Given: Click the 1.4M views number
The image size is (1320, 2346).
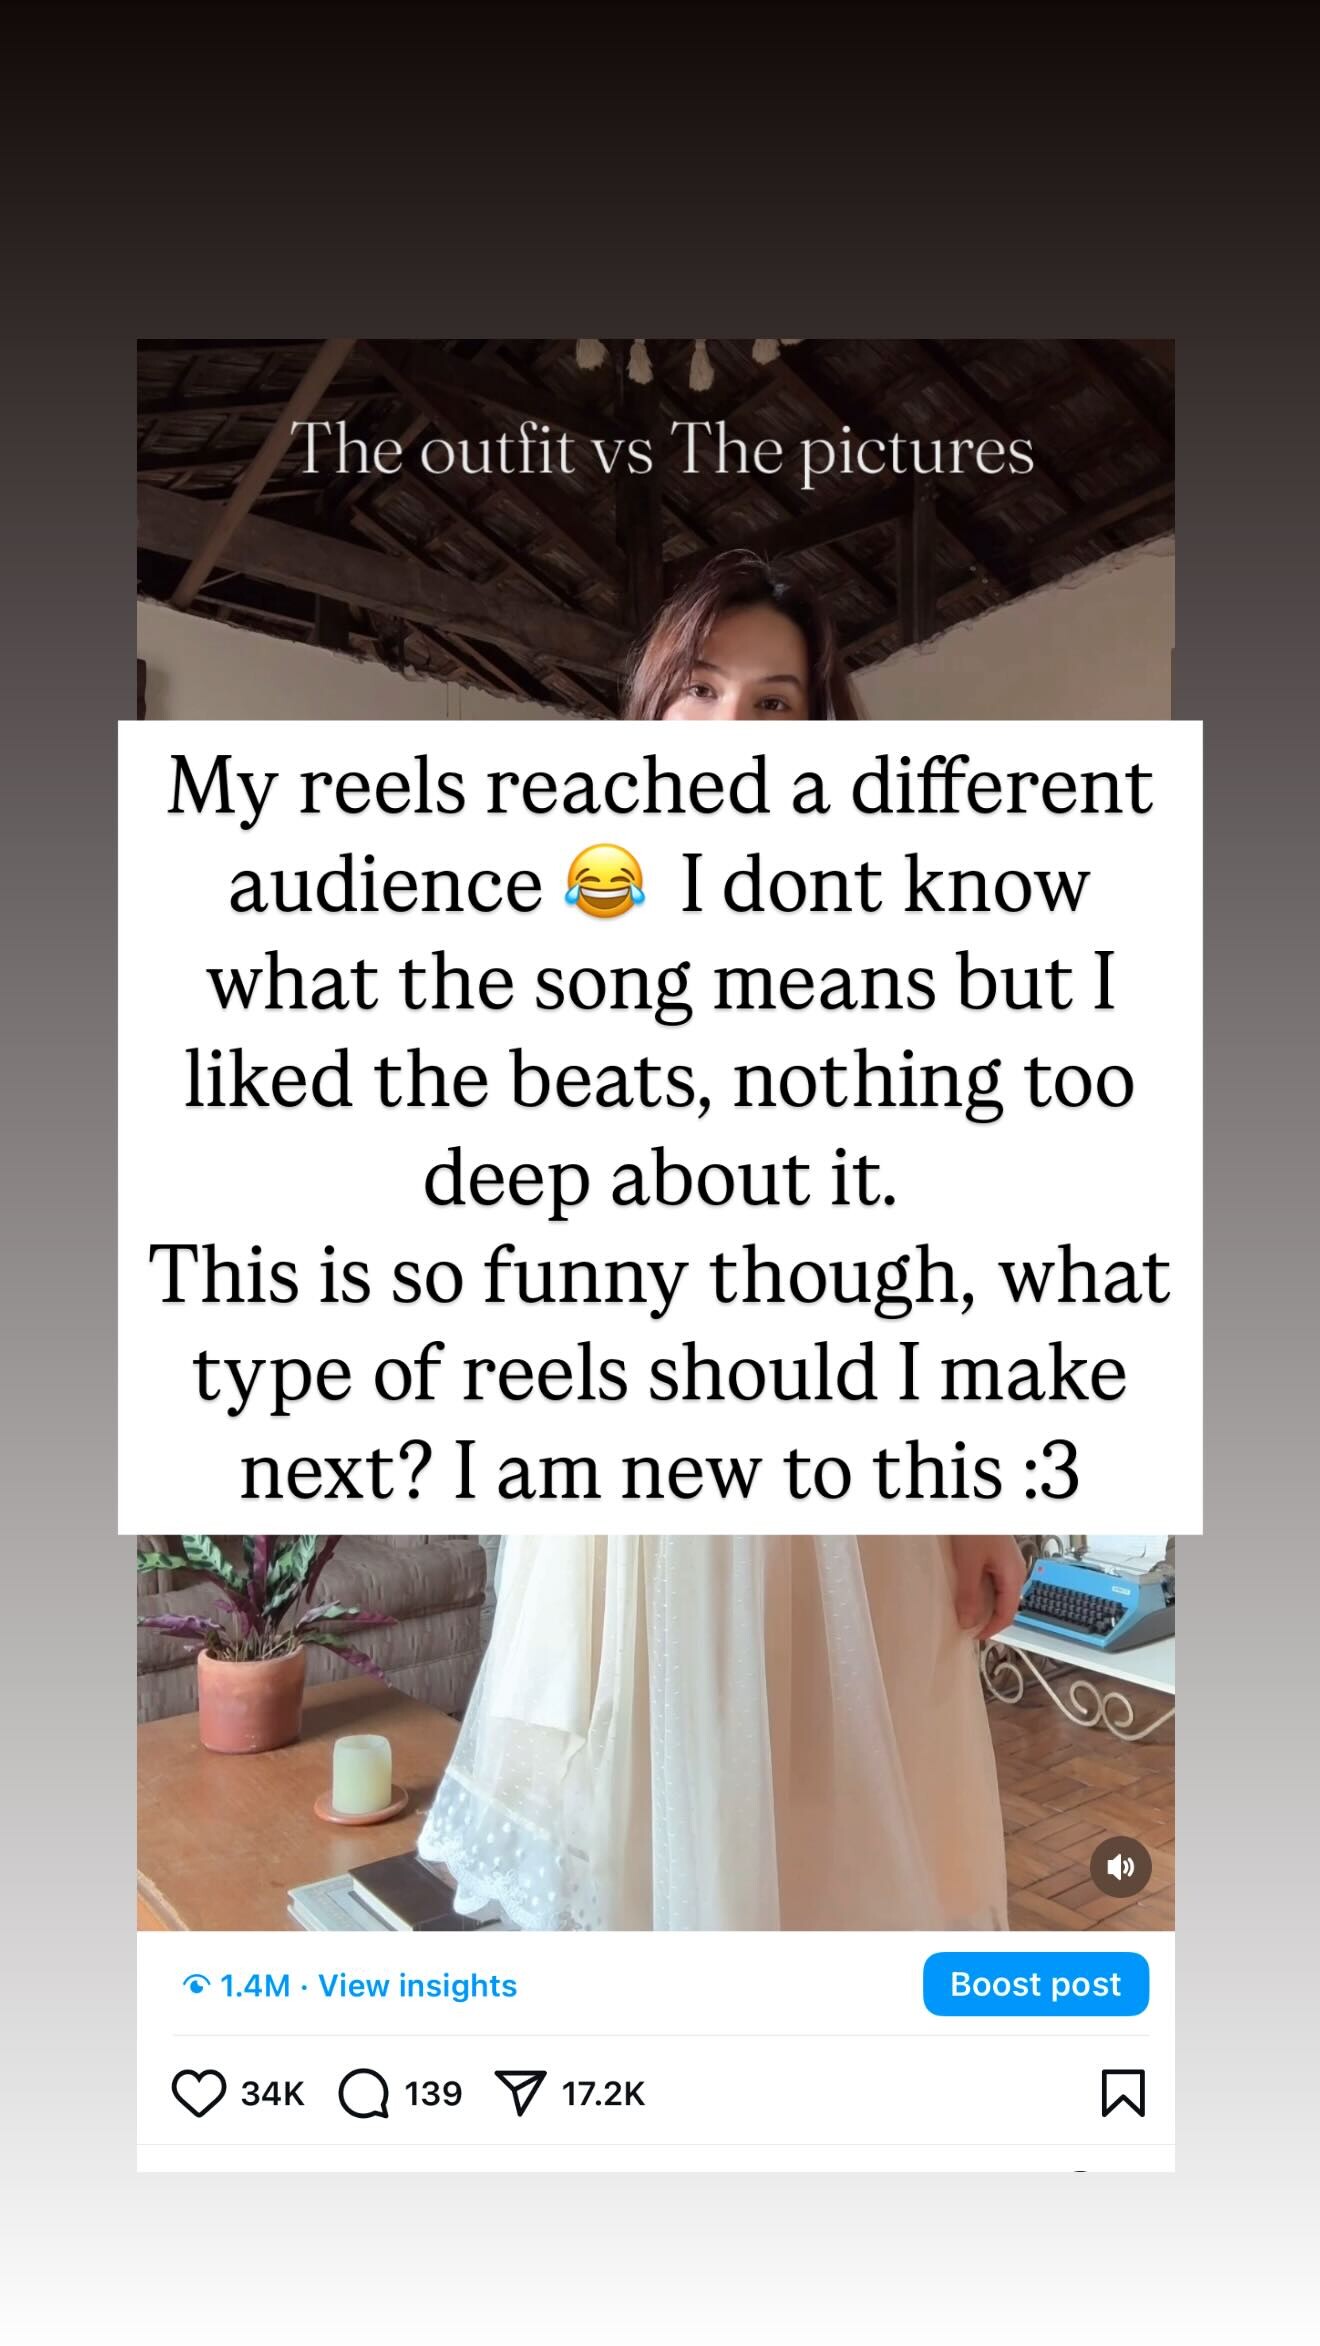Looking at the screenshot, I should 254,1985.
